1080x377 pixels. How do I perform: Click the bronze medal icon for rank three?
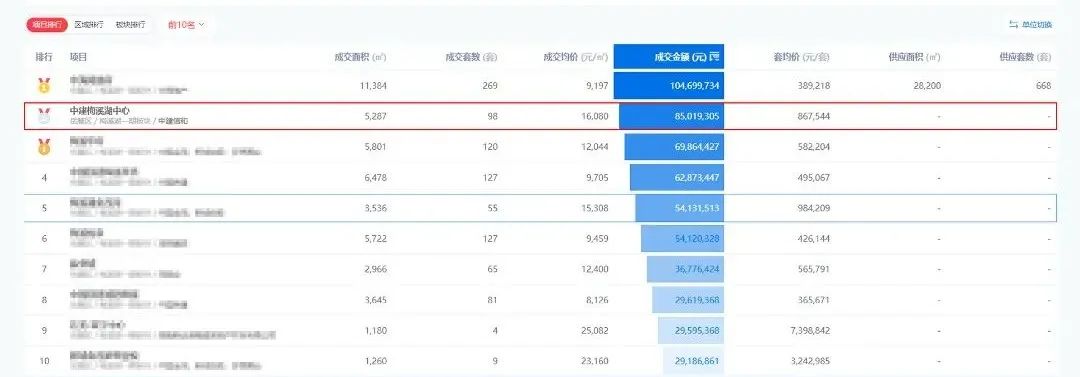click(44, 147)
